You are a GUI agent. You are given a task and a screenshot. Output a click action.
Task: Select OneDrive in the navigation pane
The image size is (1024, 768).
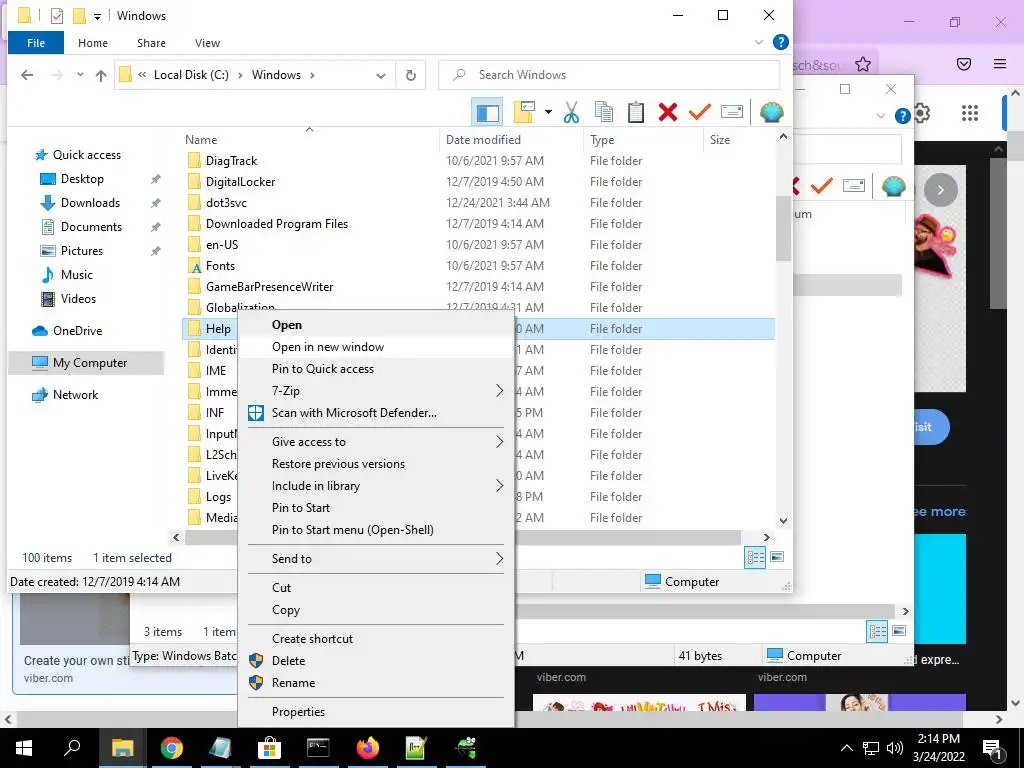[77, 331]
